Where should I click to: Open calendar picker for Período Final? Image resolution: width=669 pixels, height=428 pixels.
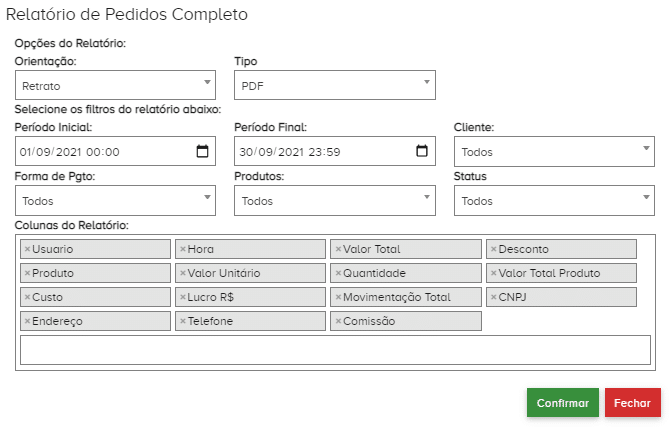pos(421,152)
